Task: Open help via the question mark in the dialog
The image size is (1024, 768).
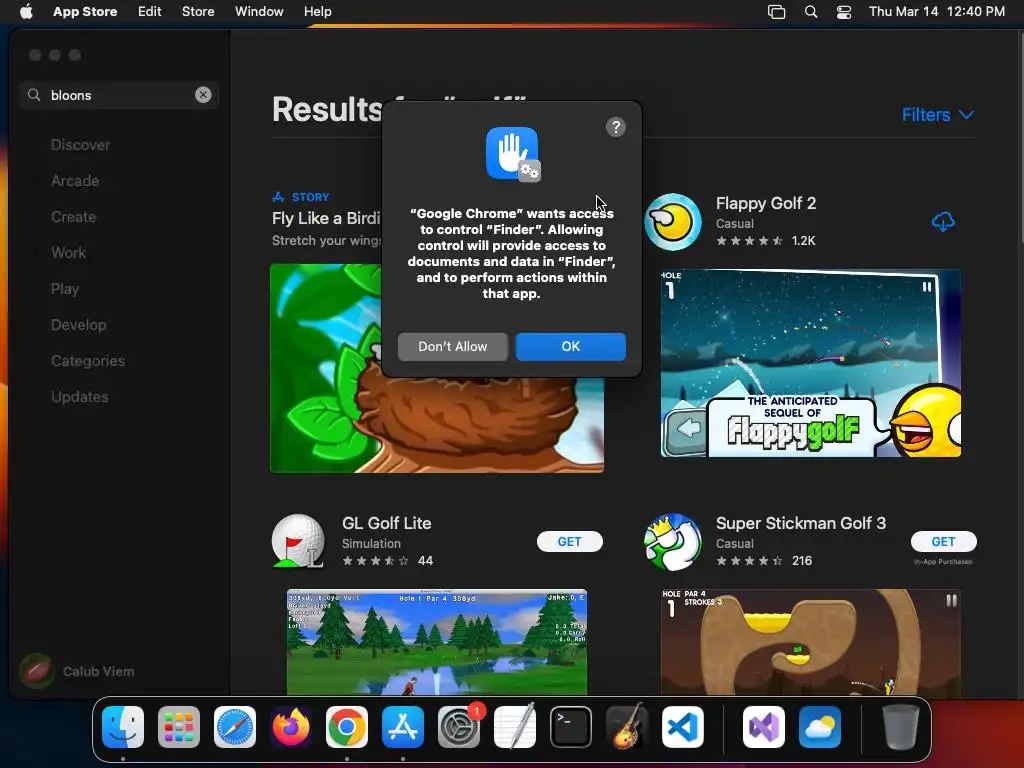Action: click(616, 127)
